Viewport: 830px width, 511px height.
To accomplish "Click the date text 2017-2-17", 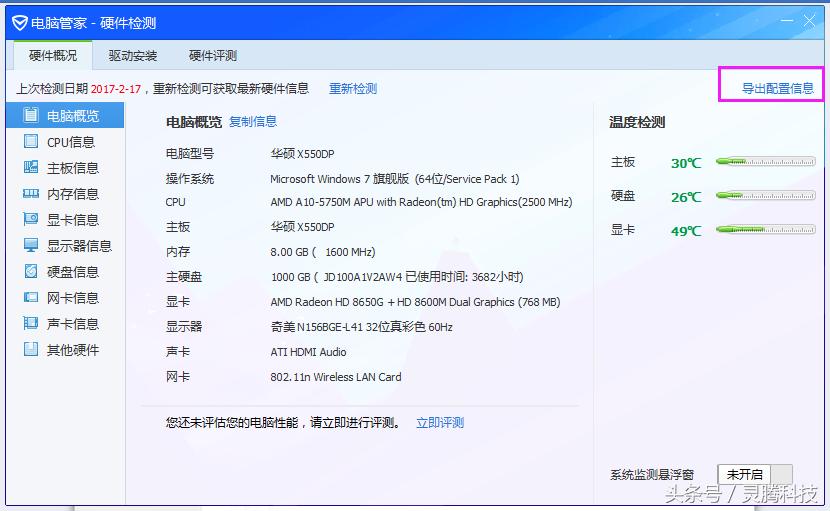I will [x=116, y=89].
